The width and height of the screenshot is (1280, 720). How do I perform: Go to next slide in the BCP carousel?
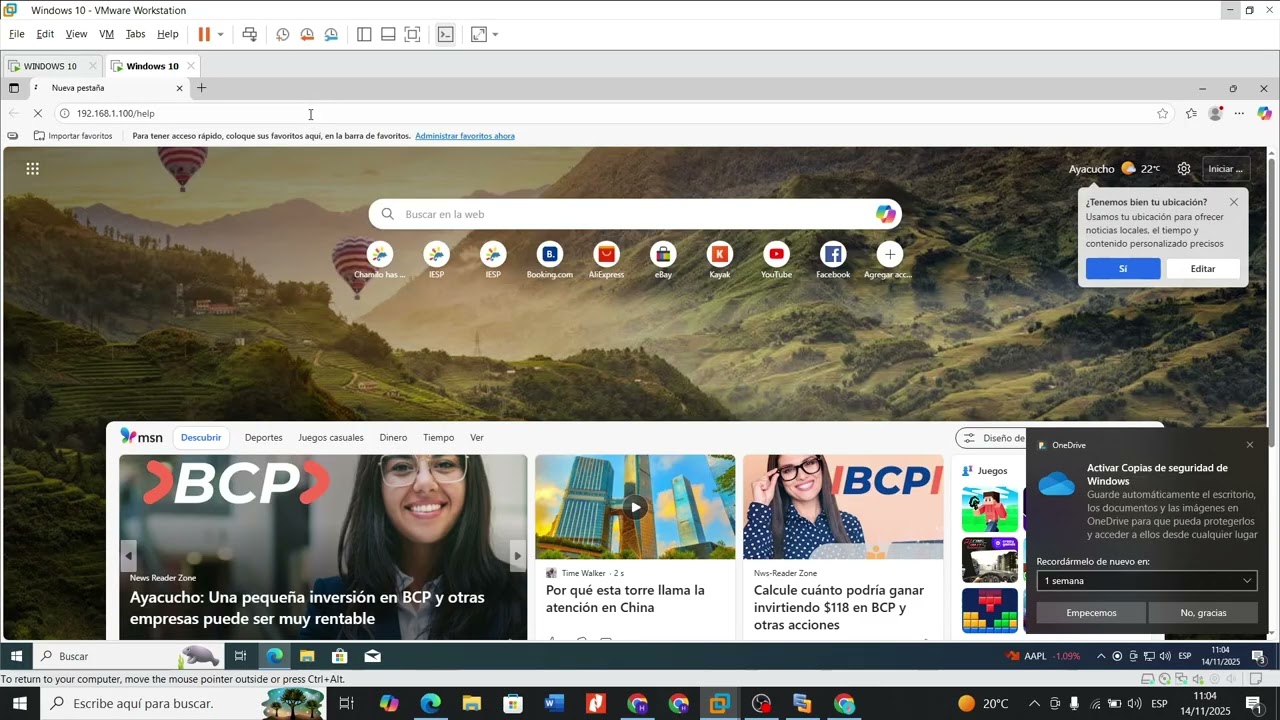[x=517, y=556]
